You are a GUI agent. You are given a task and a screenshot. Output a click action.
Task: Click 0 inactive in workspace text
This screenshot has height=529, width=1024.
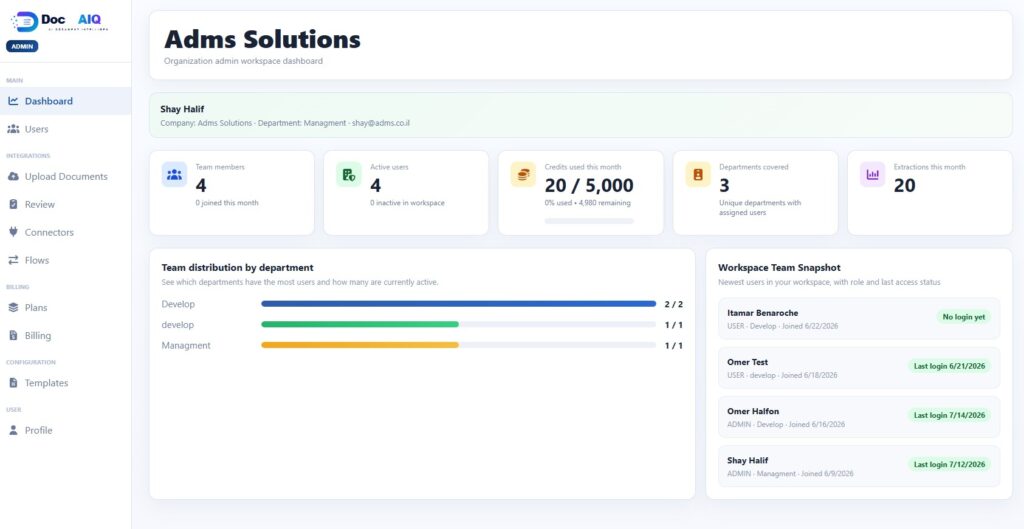pos(408,203)
